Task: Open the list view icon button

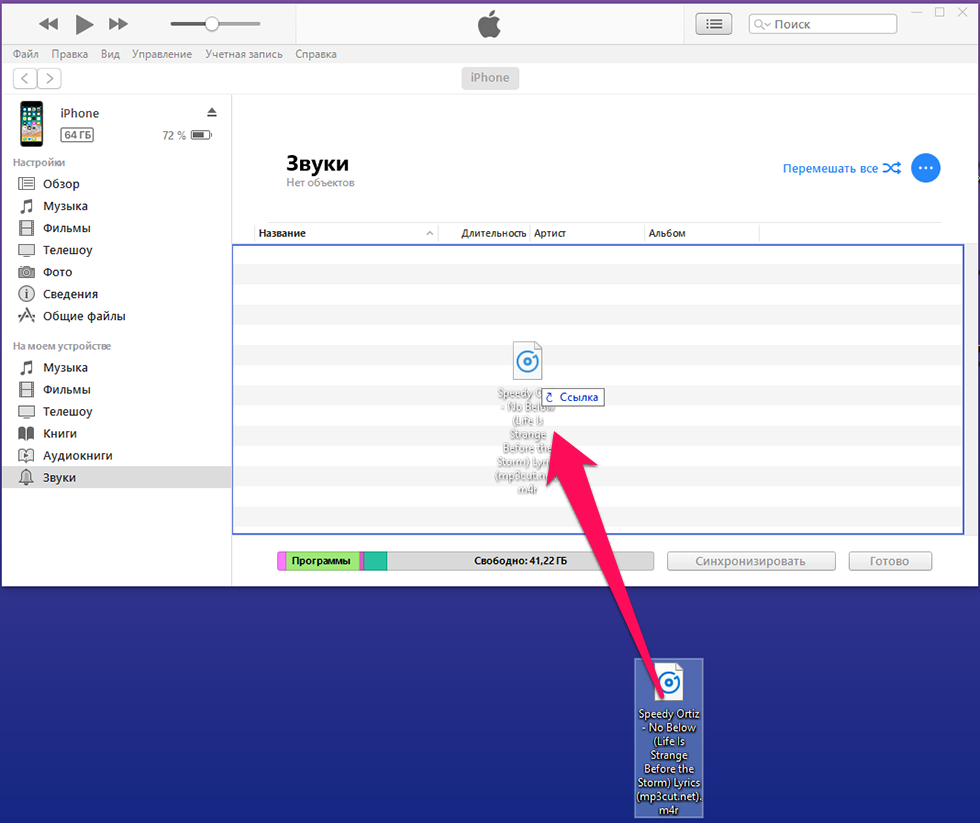Action: [713, 24]
